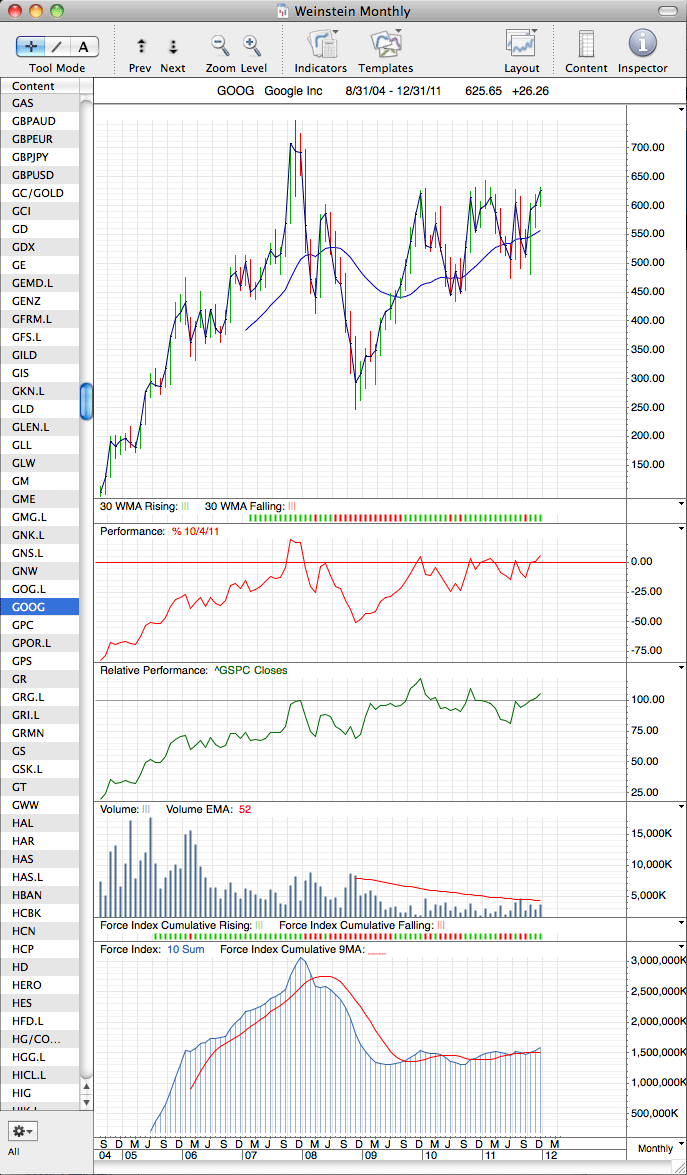Click the list scrollbar down arrow
Viewport: 687px width, 1175px height.
click(x=86, y=1102)
